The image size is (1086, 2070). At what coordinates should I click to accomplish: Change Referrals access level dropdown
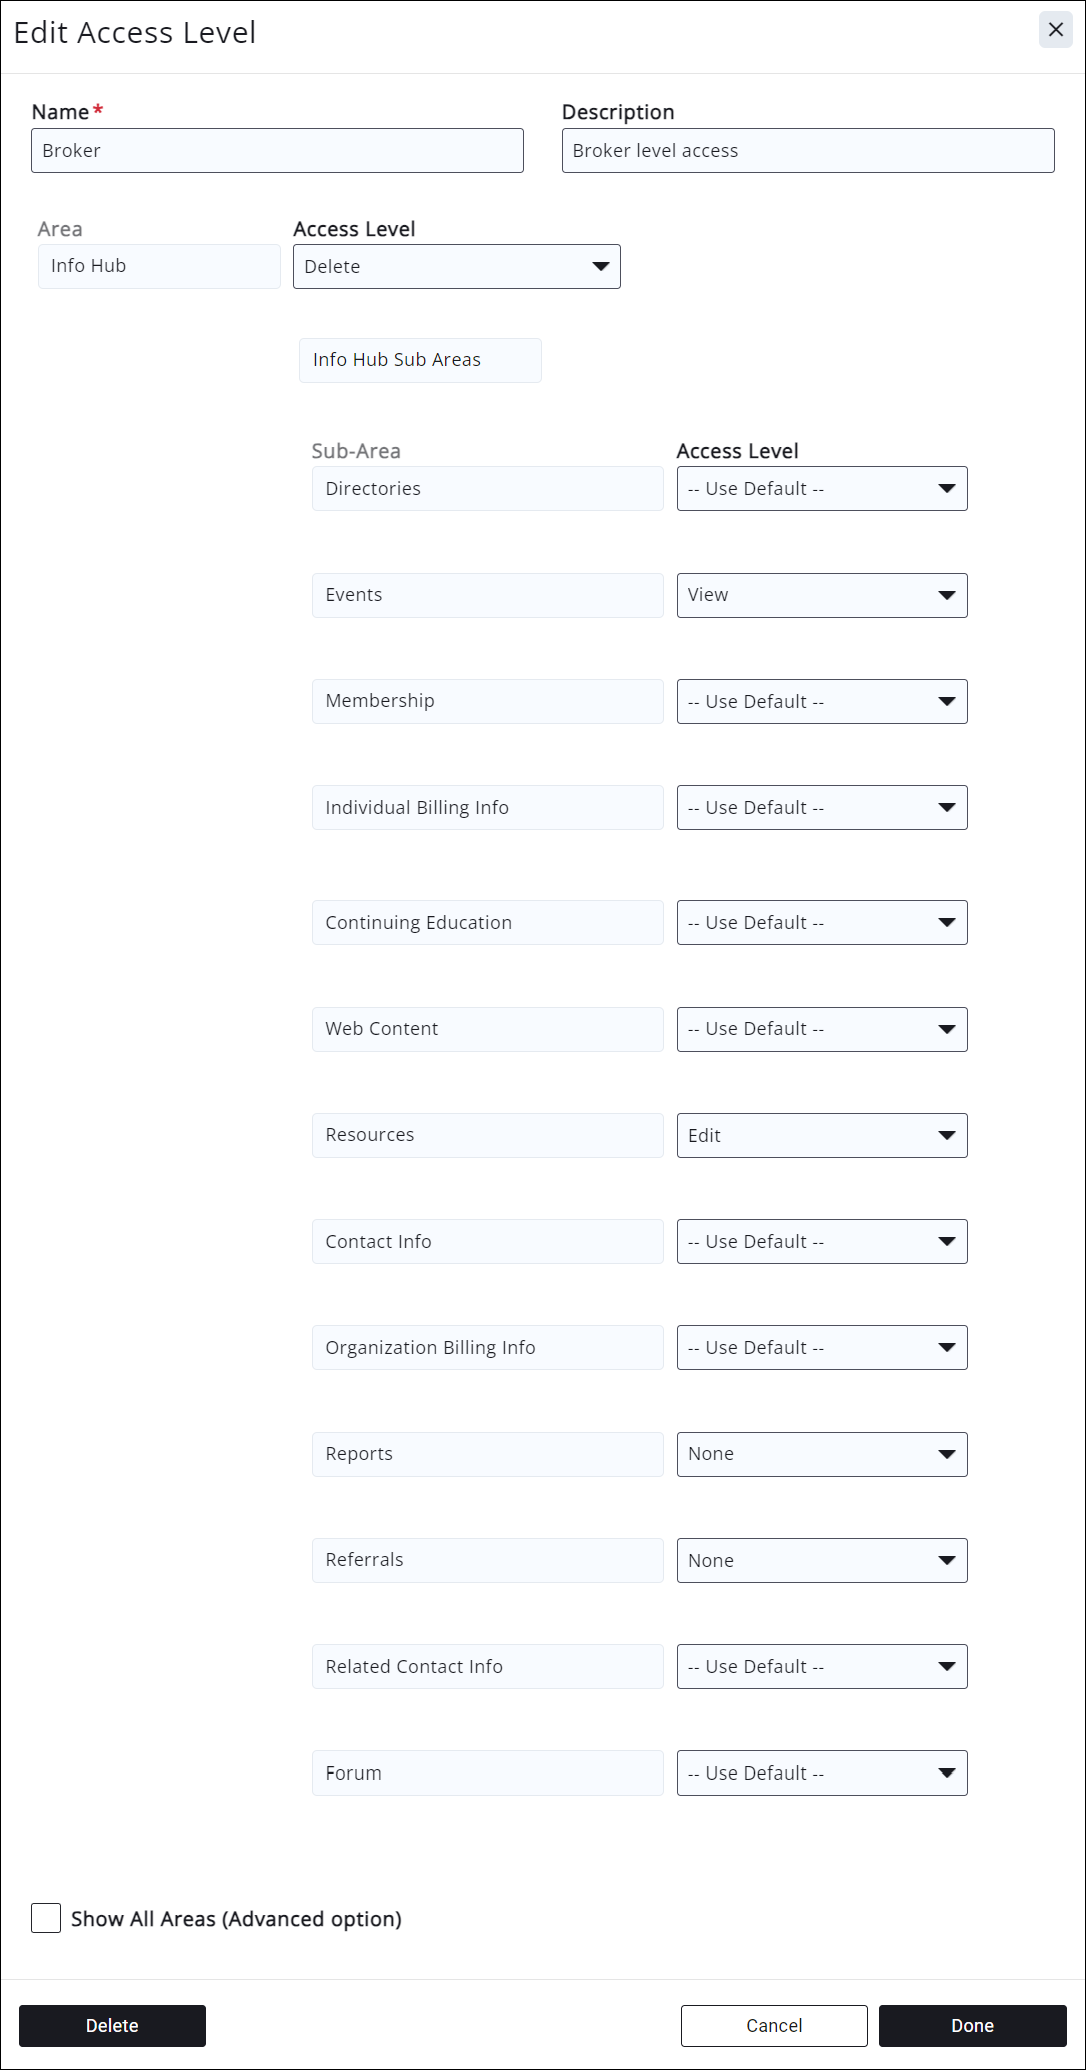(x=821, y=1561)
